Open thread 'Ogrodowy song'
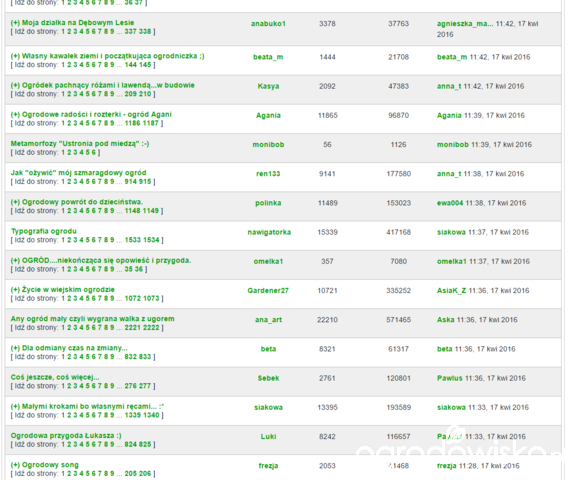The height and width of the screenshot is (480, 576). [x=50, y=465]
